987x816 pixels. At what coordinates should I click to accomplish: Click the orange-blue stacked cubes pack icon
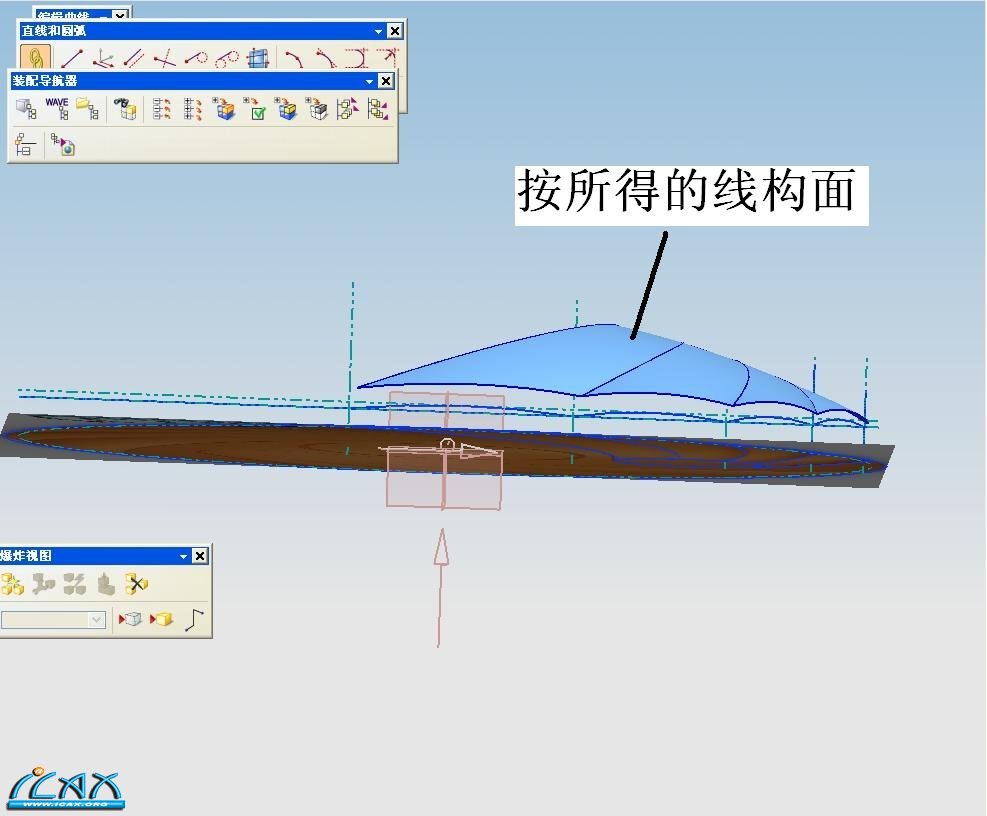click(224, 109)
